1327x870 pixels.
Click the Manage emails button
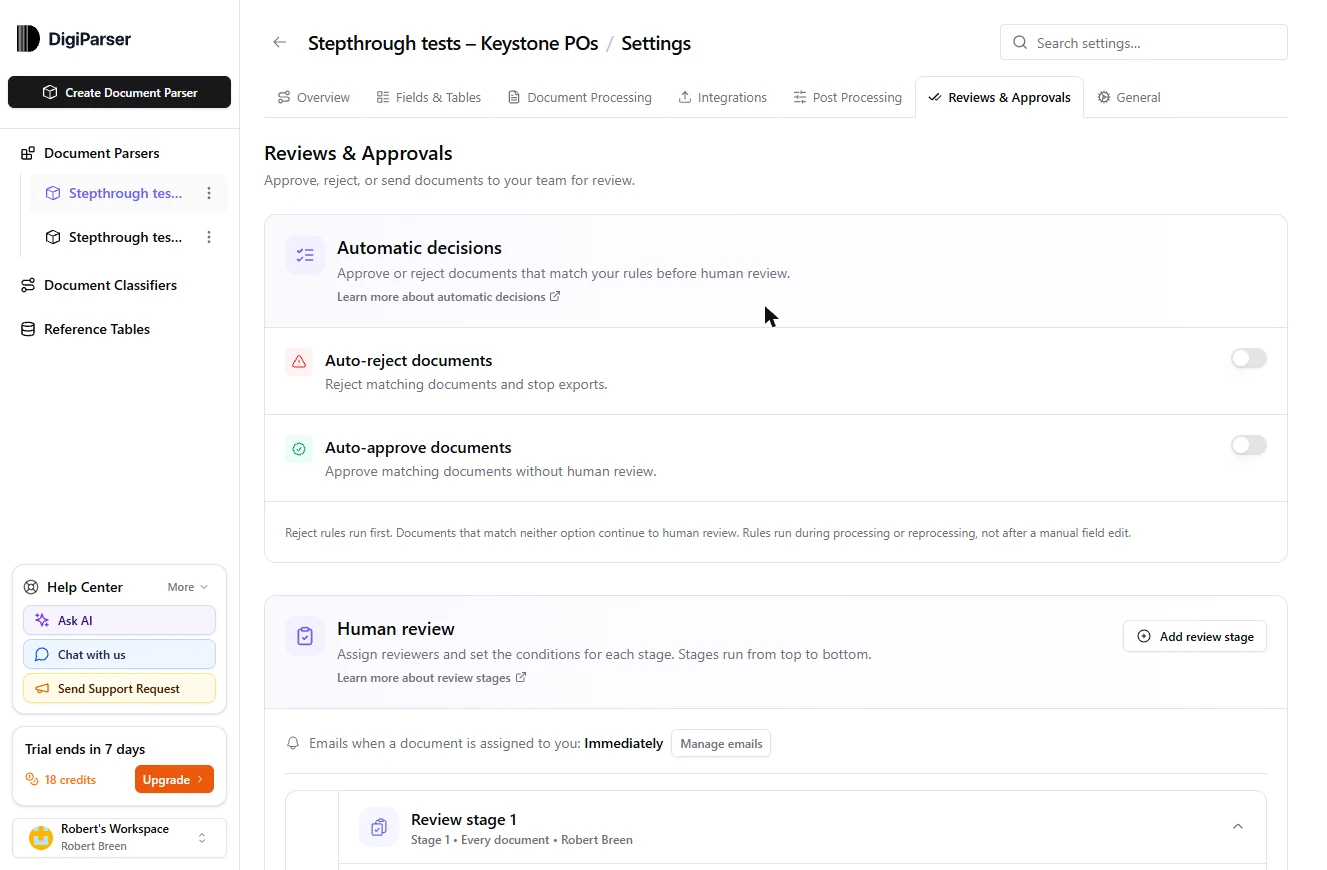[x=721, y=743]
